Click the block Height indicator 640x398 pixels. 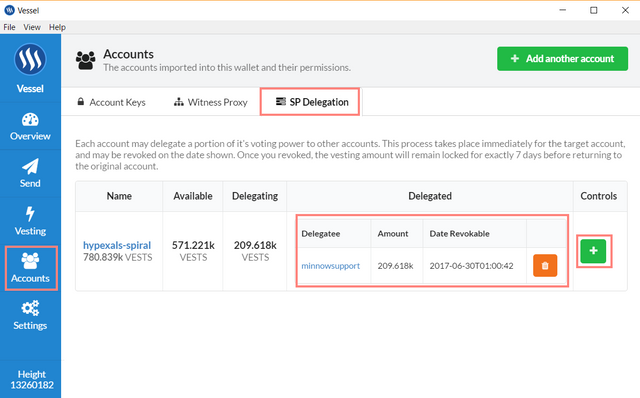(x=32, y=380)
